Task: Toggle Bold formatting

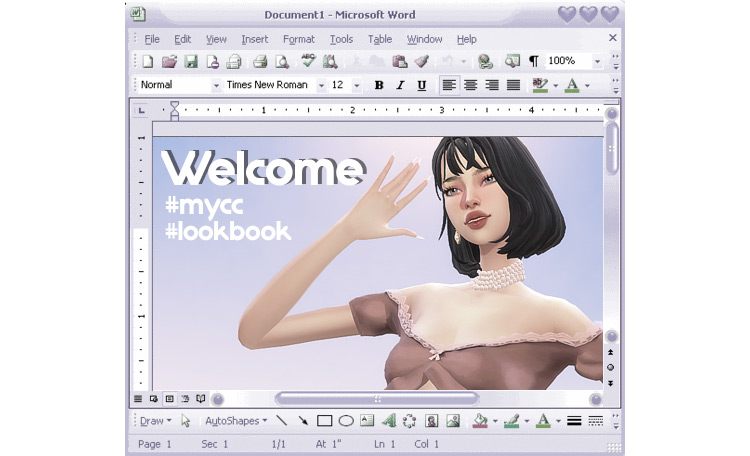Action: pyautogui.click(x=379, y=85)
